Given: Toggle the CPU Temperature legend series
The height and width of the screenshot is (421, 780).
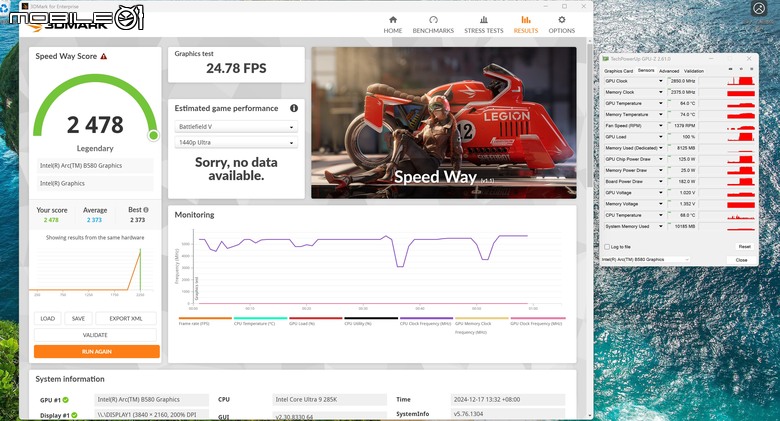Looking at the screenshot, I should [260, 321].
